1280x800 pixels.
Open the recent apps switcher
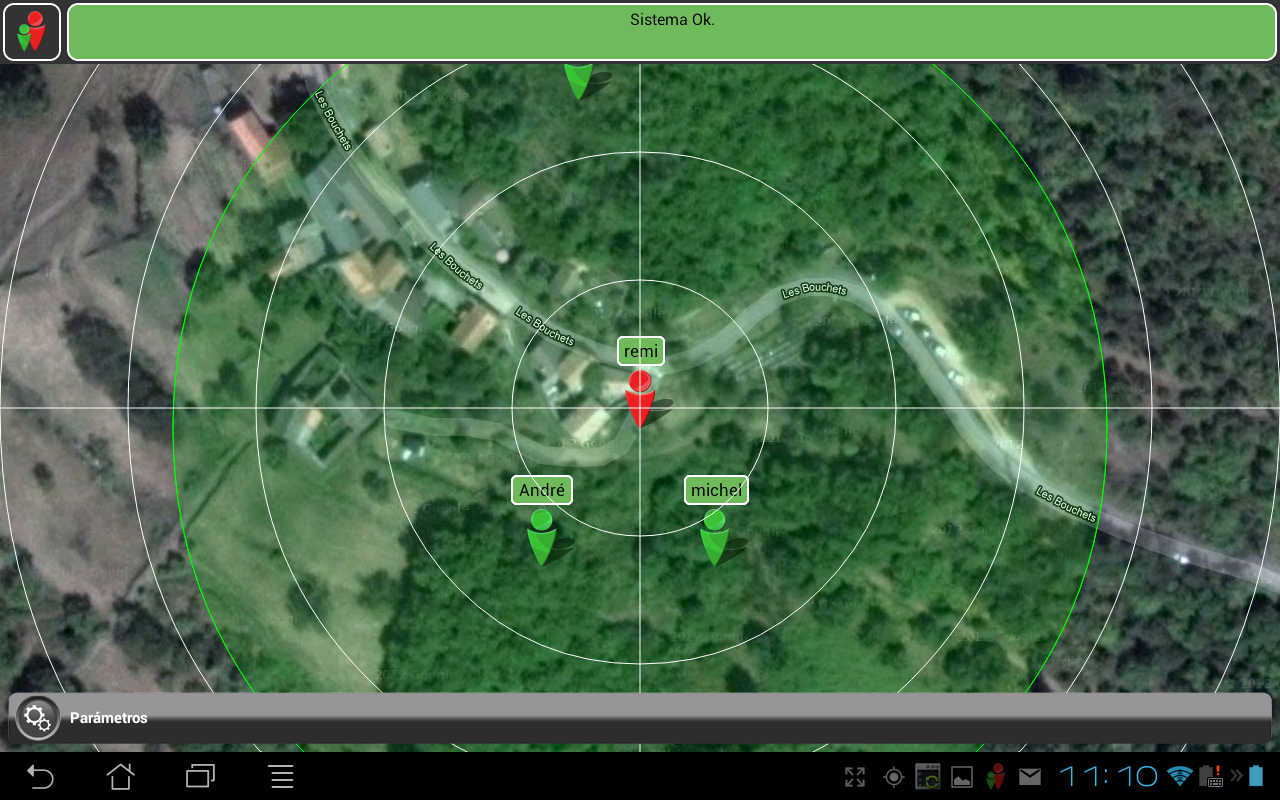tap(201, 776)
